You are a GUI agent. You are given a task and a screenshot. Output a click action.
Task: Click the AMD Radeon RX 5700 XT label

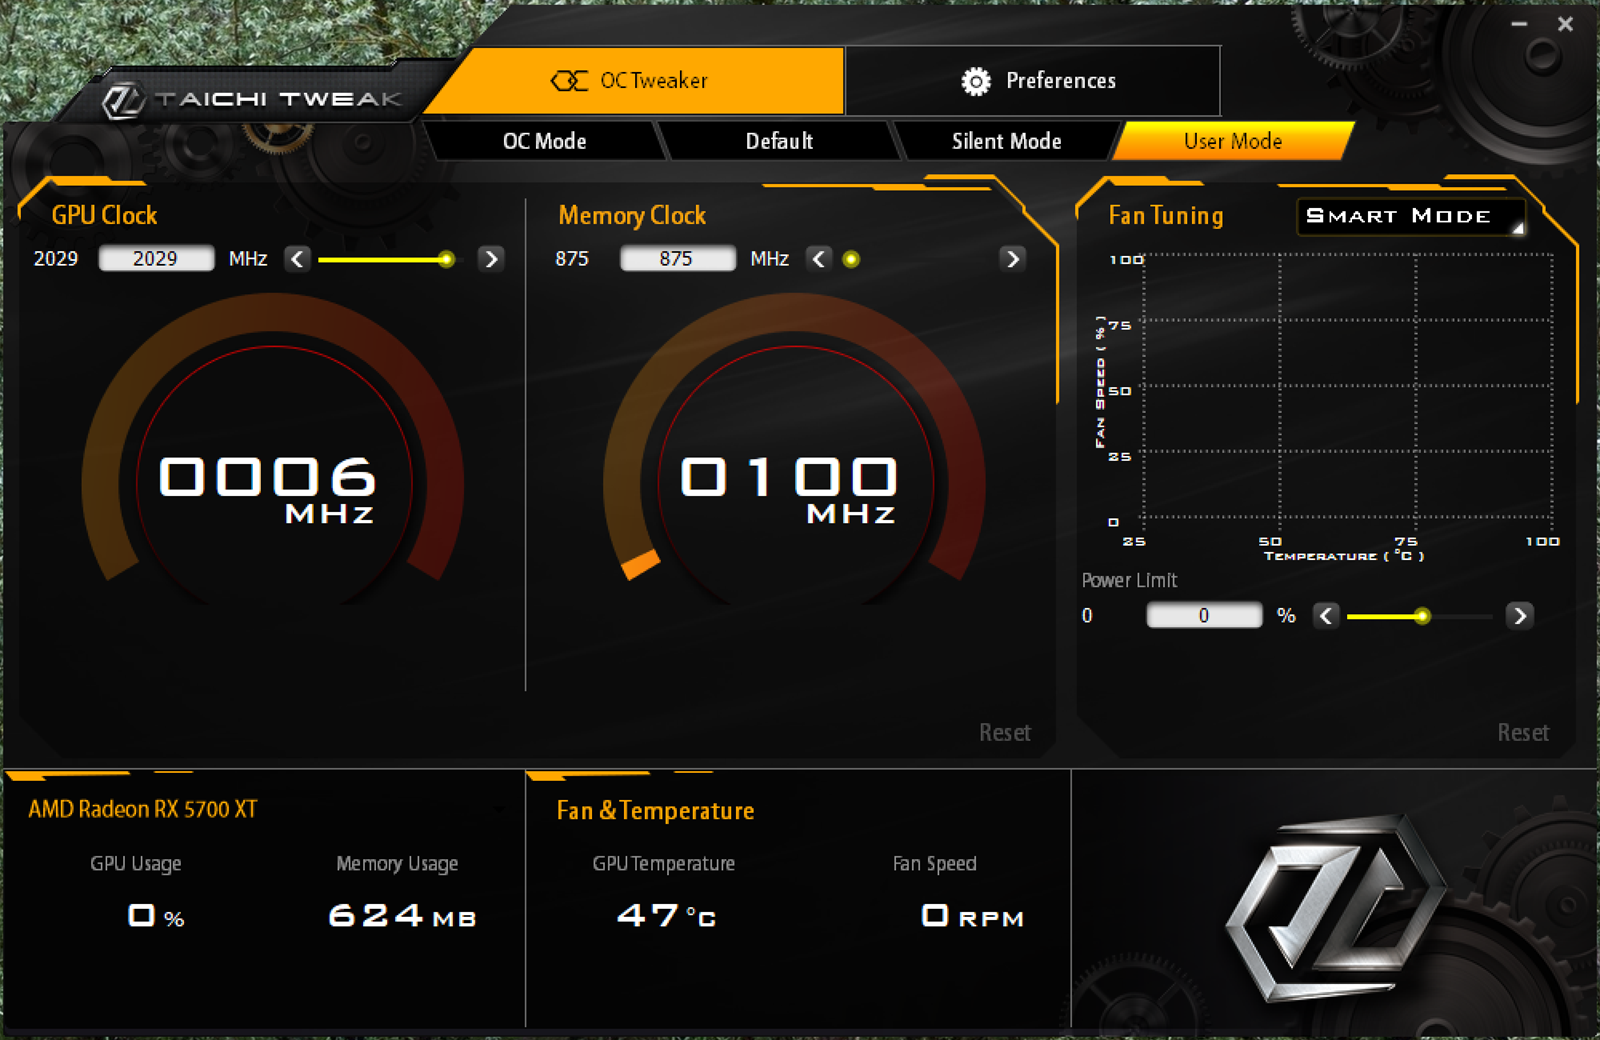pos(143,809)
